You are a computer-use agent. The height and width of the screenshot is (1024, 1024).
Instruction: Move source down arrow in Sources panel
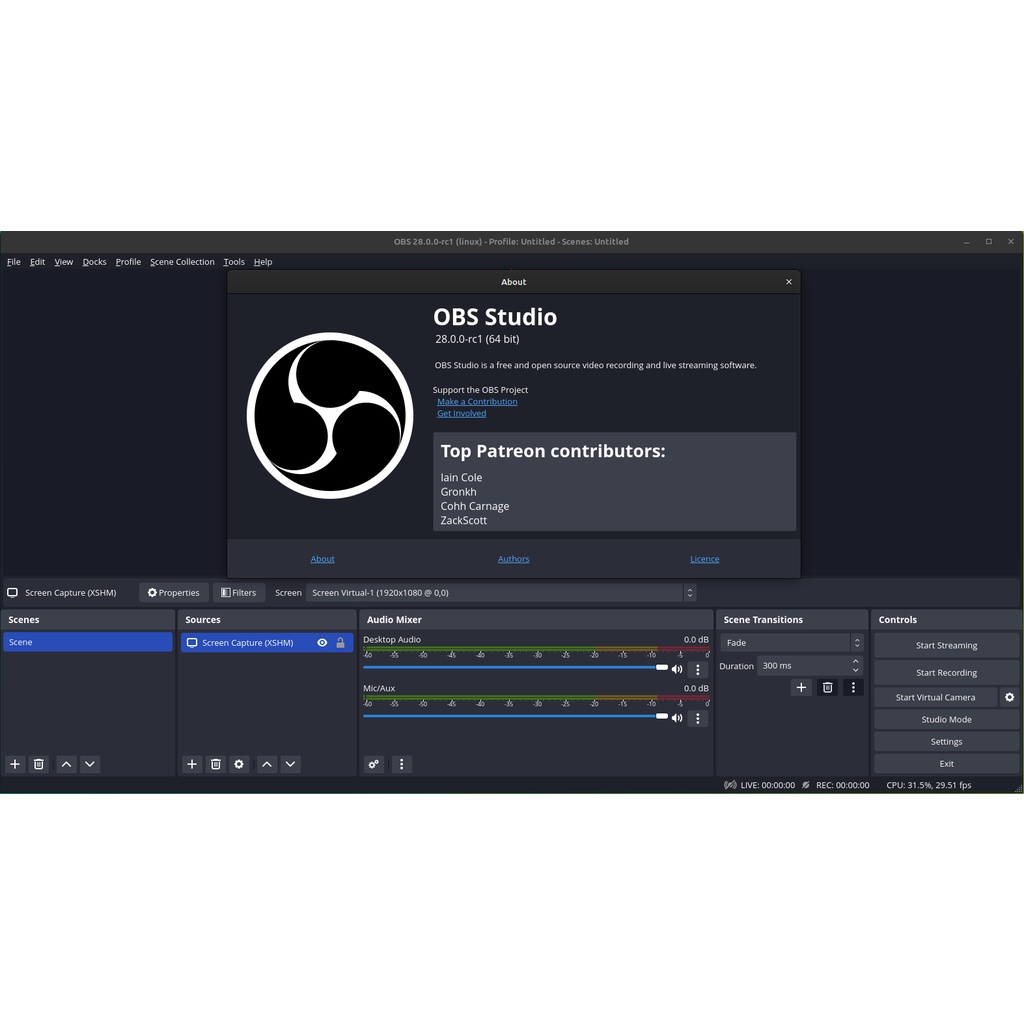pyautogui.click(x=291, y=764)
